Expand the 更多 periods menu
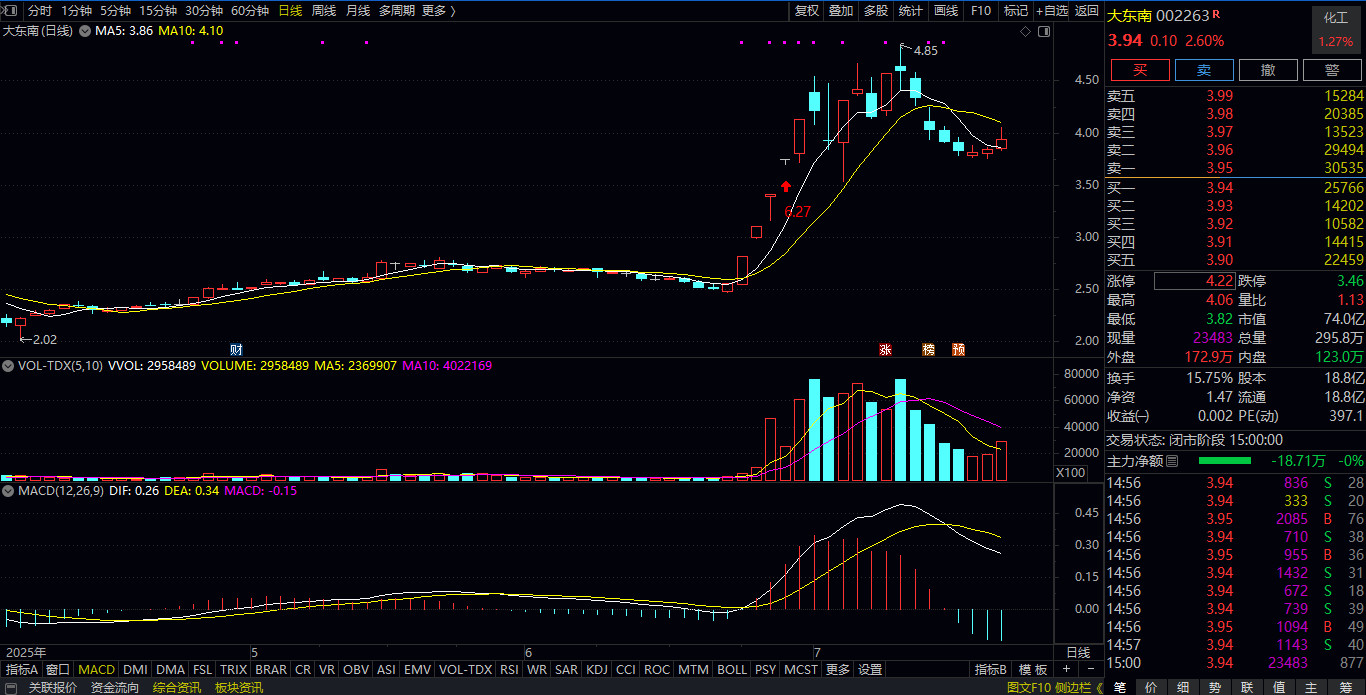The height and width of the screenshot is (695, 1366). click(438, 11)
